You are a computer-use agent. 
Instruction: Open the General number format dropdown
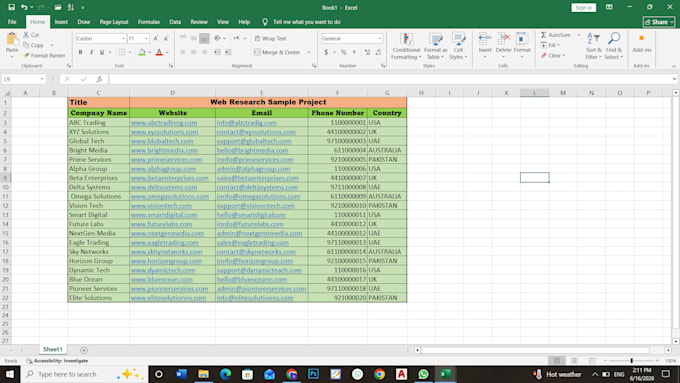click(379, 39)
